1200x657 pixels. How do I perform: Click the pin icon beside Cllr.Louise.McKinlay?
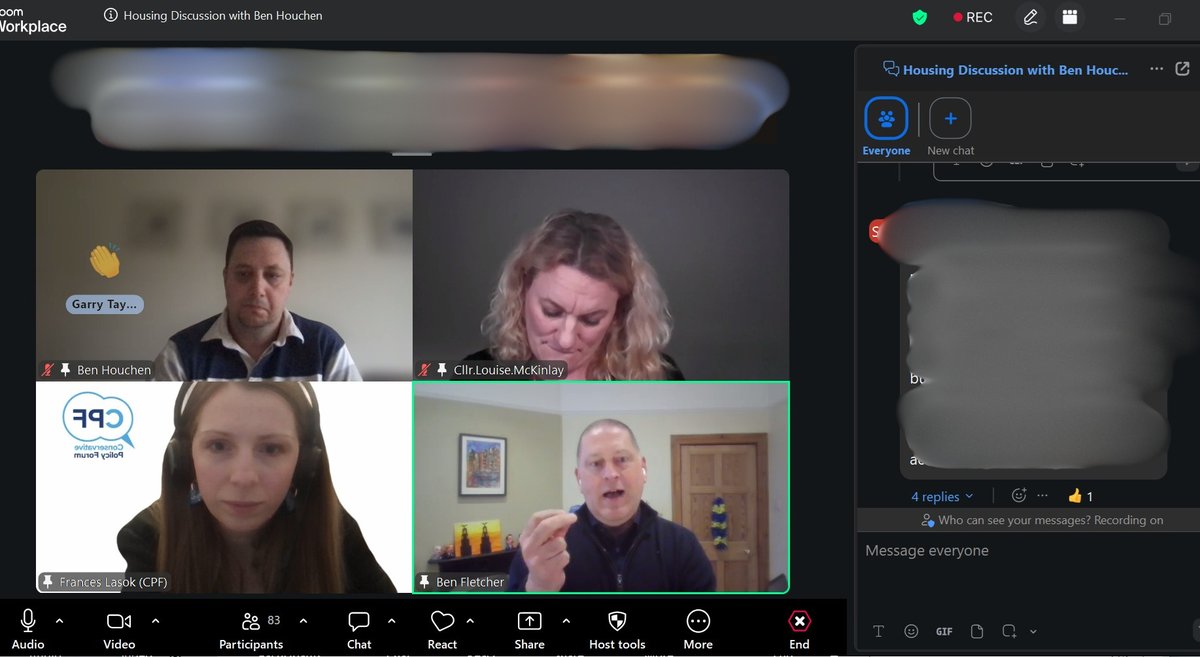[x=442, y=370]
